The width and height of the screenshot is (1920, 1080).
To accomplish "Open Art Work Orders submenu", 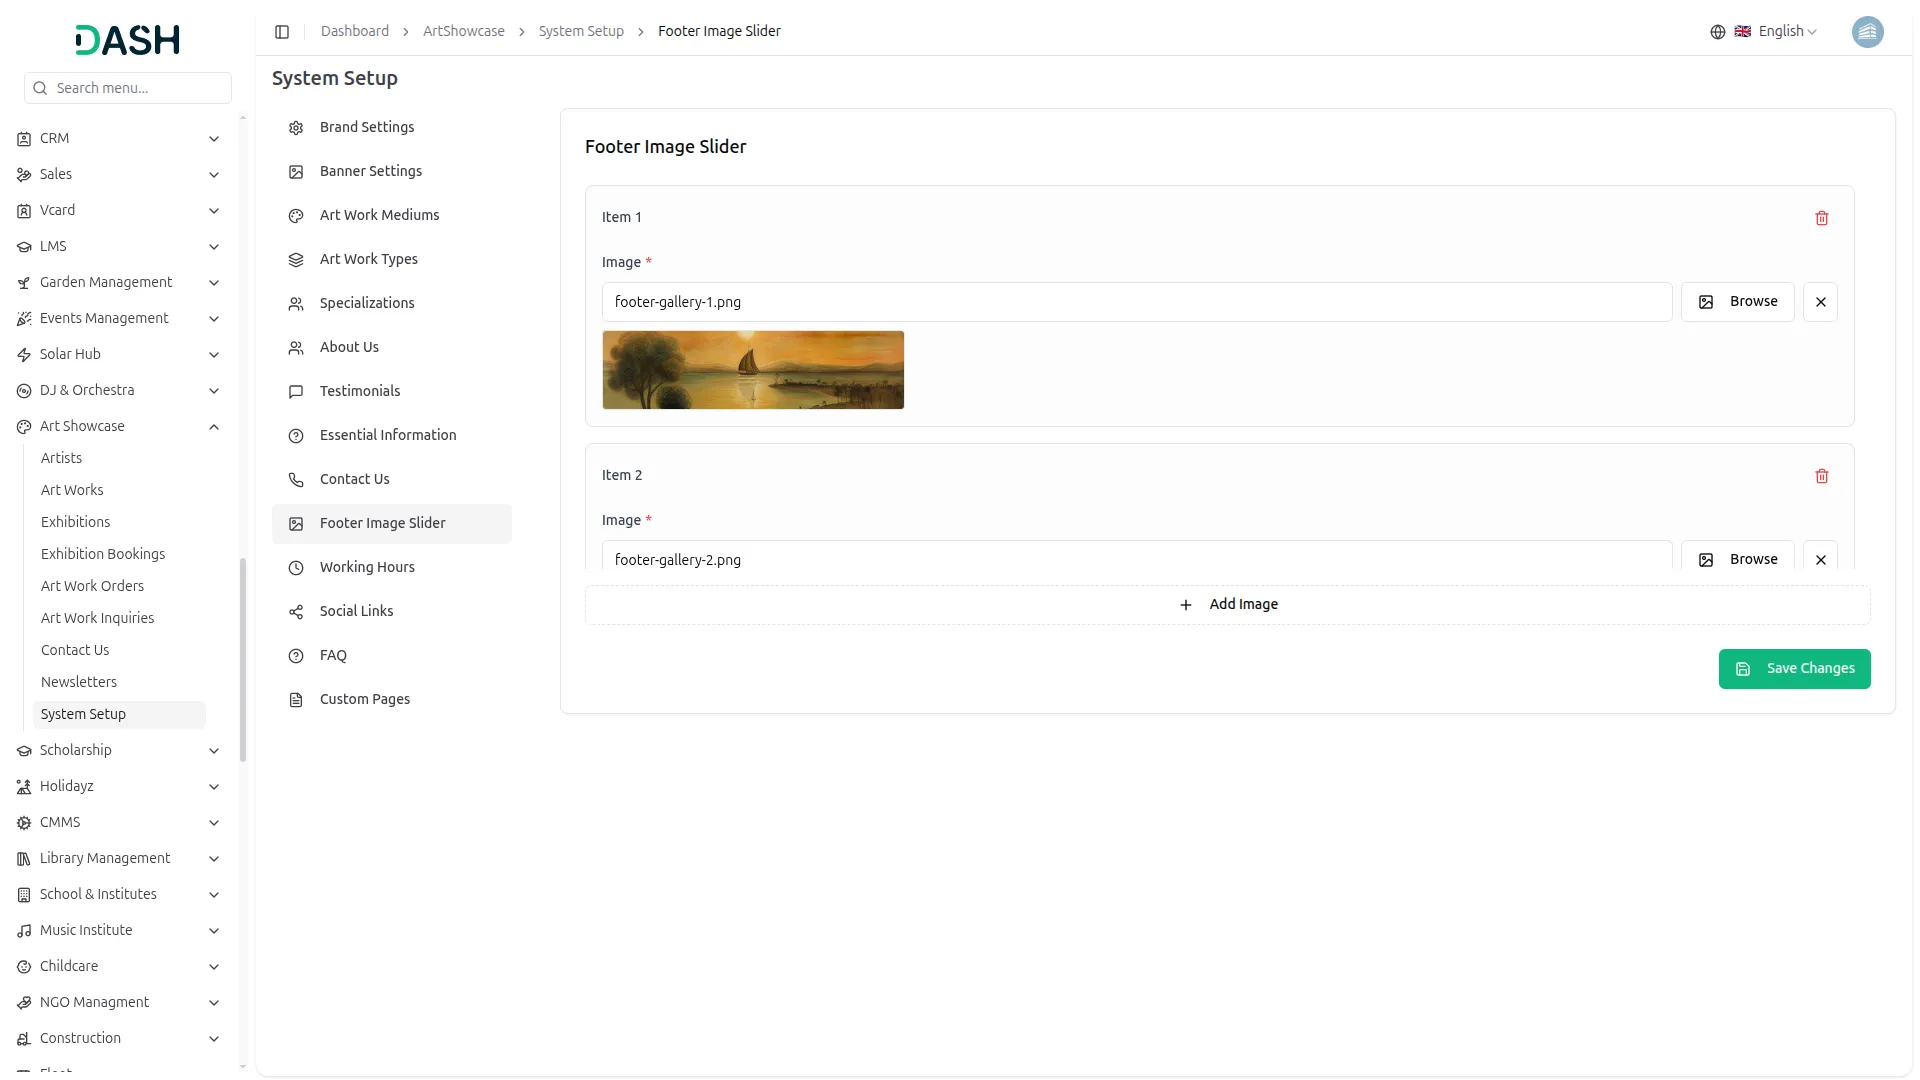I will click(92, 586).
